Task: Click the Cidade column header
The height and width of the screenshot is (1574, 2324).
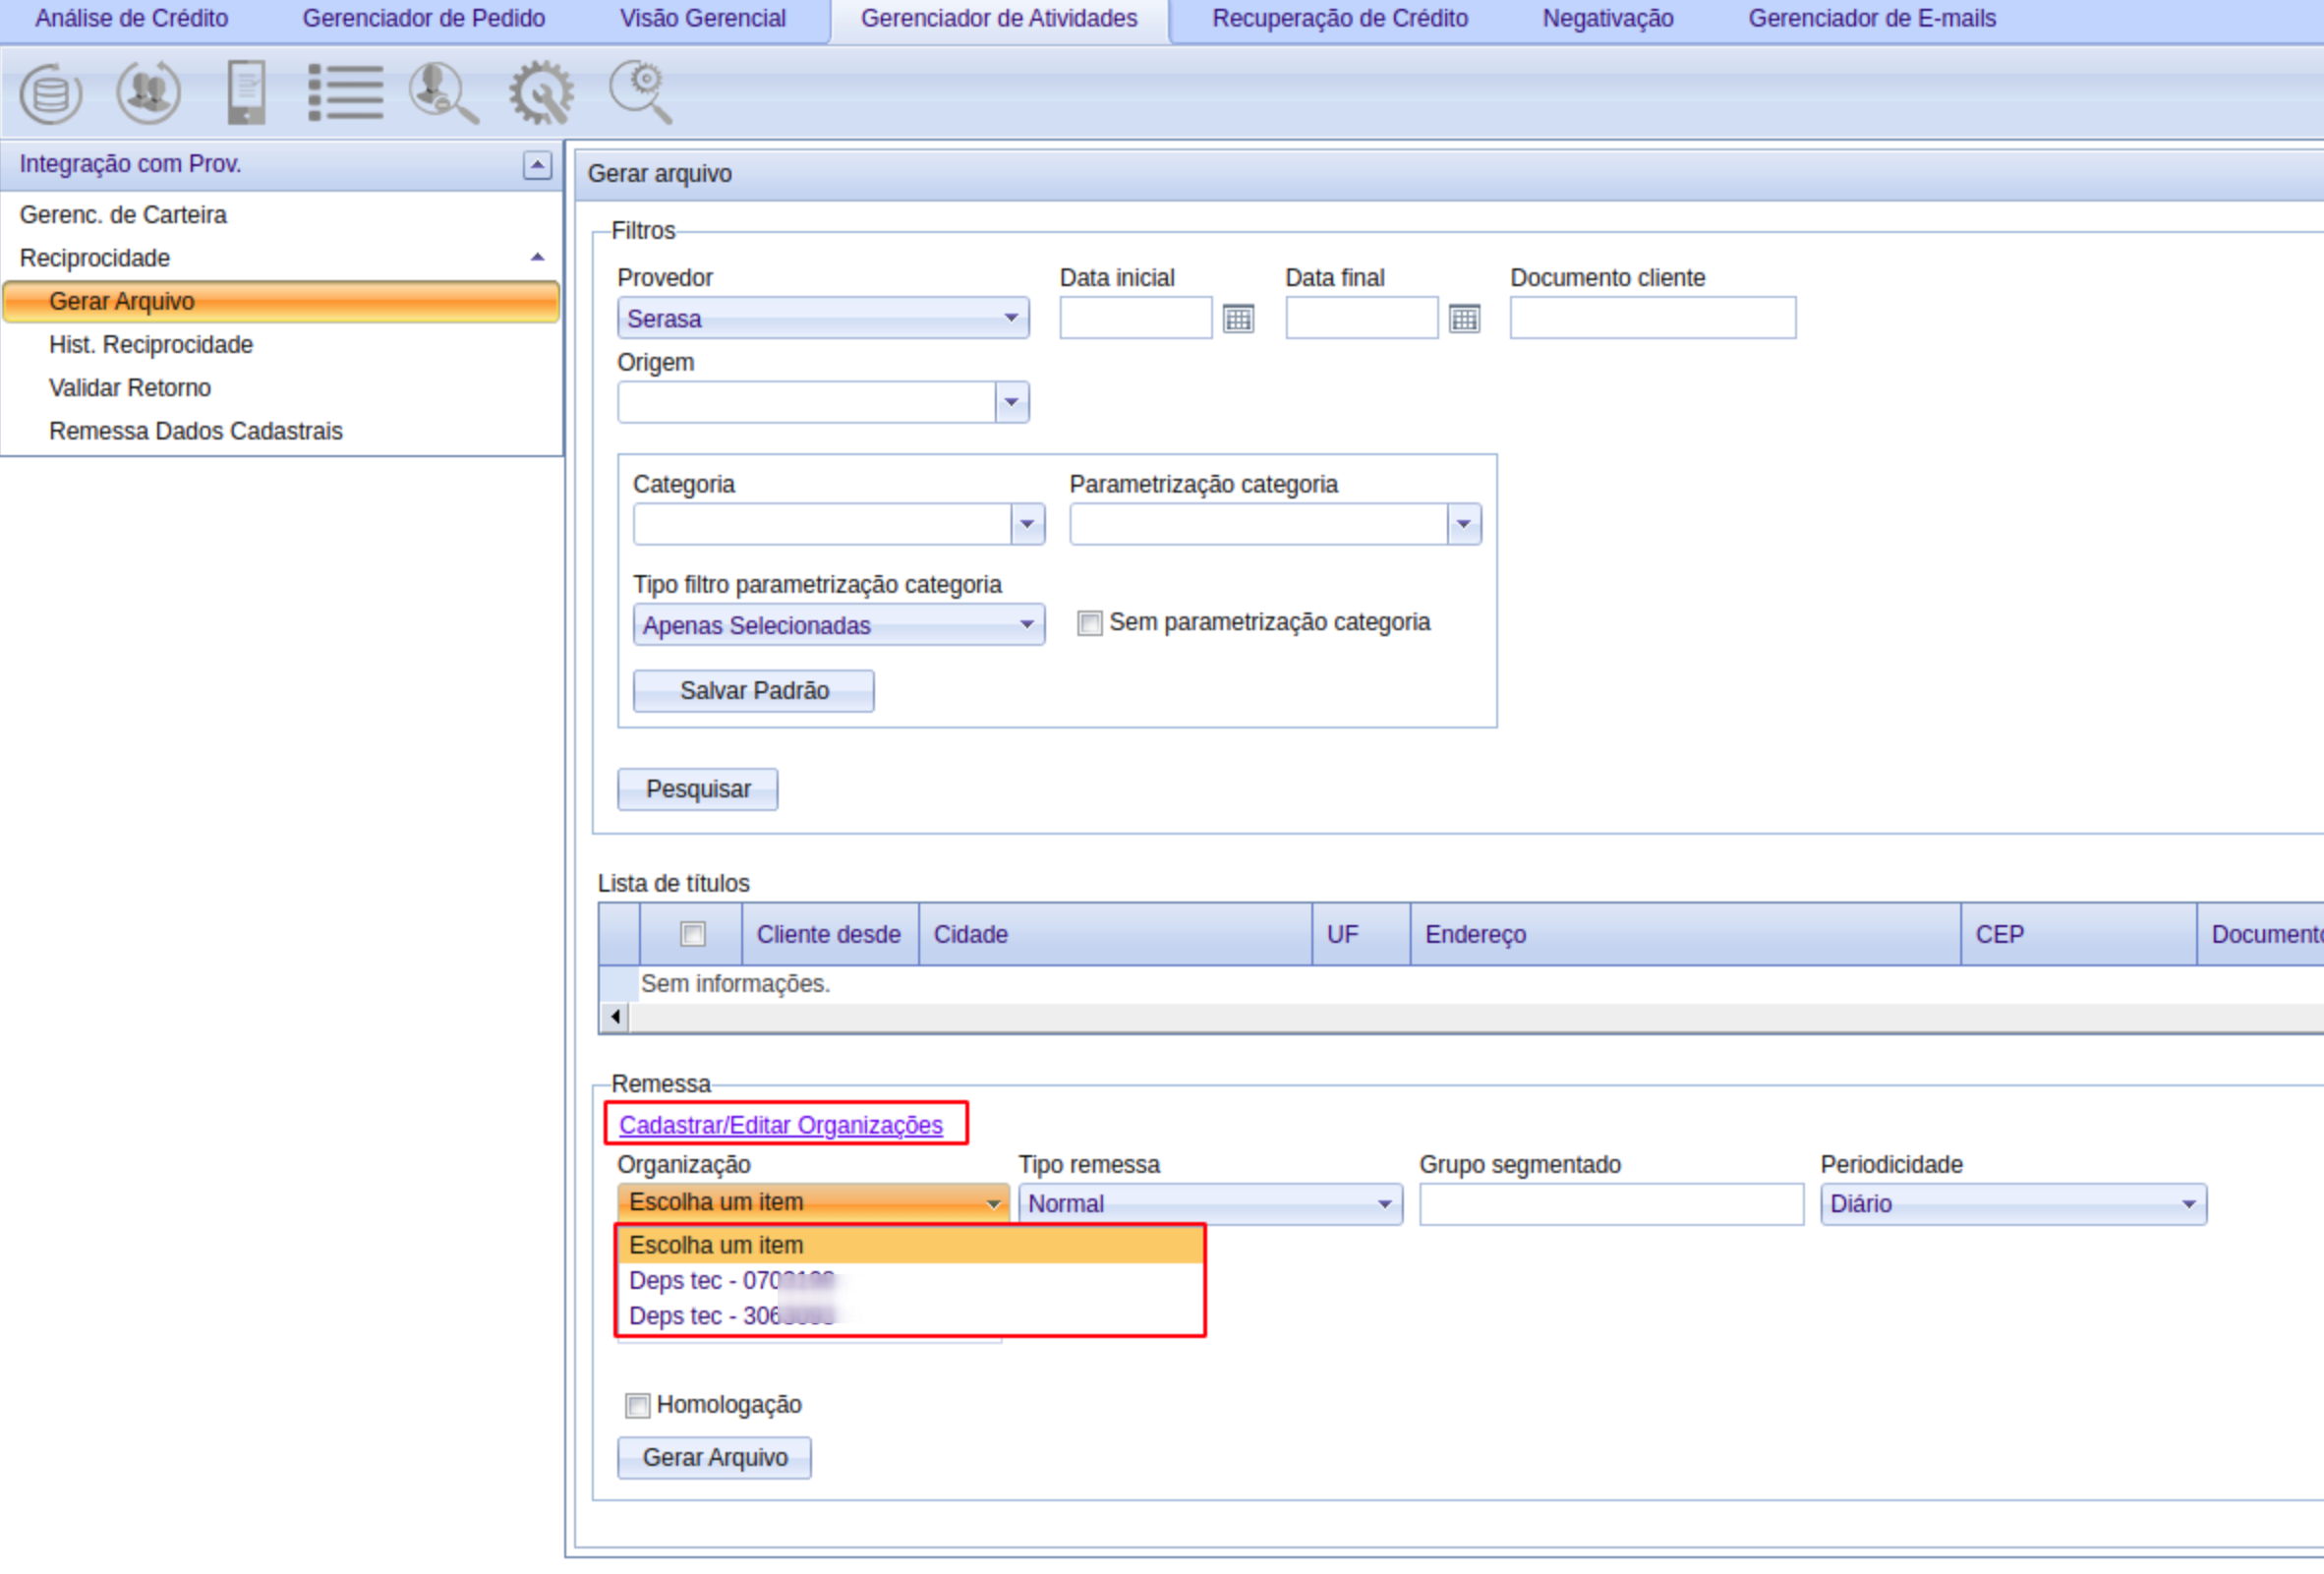Action: (1115, 934)
